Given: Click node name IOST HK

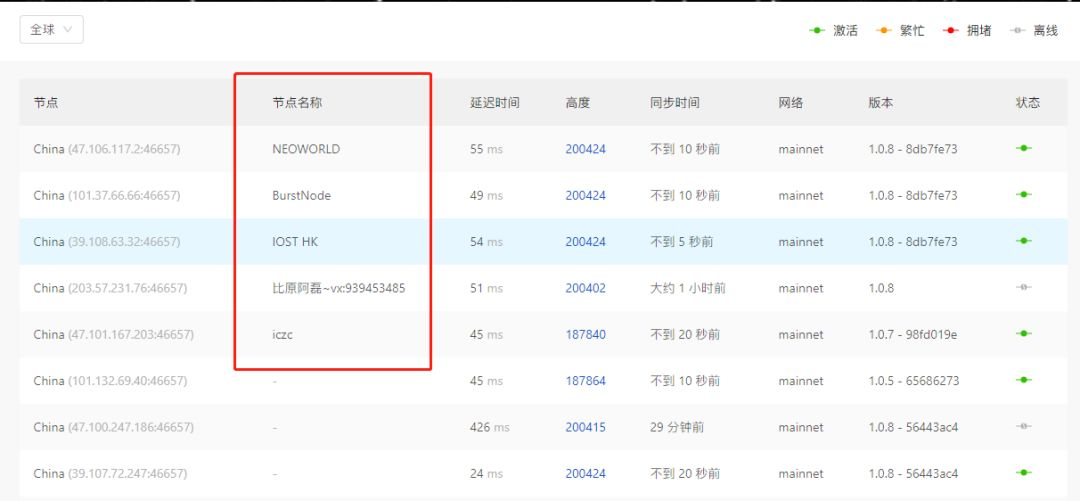Looking at the screenshot, I should pos(295,242).
